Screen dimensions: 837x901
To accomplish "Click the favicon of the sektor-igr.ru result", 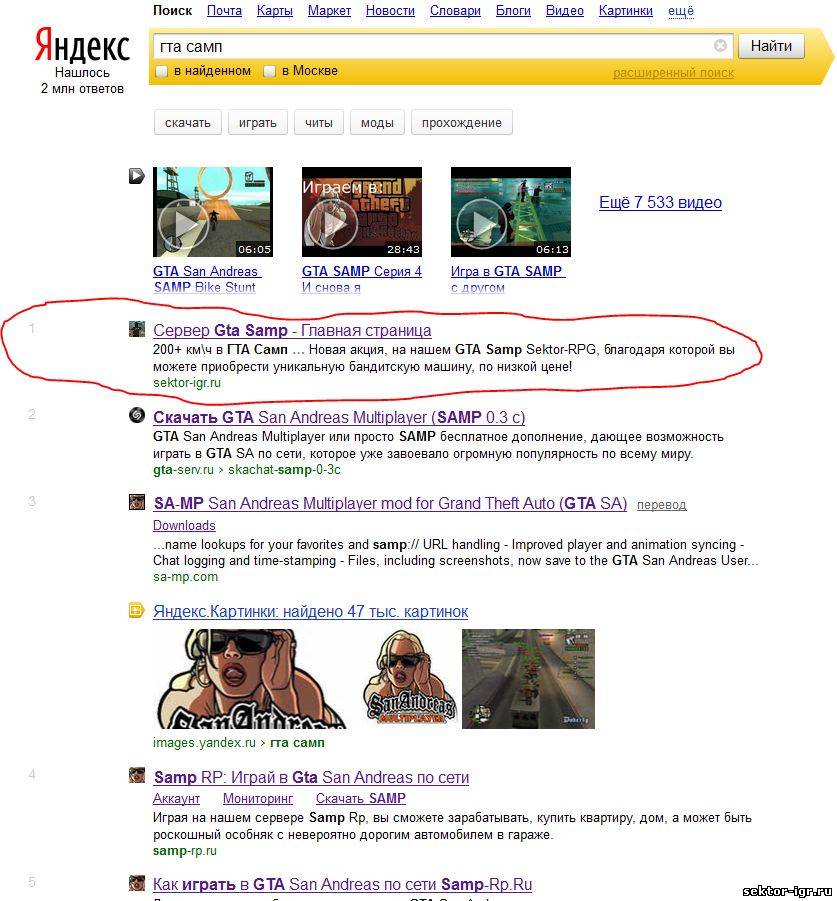I will coord(137,329).
